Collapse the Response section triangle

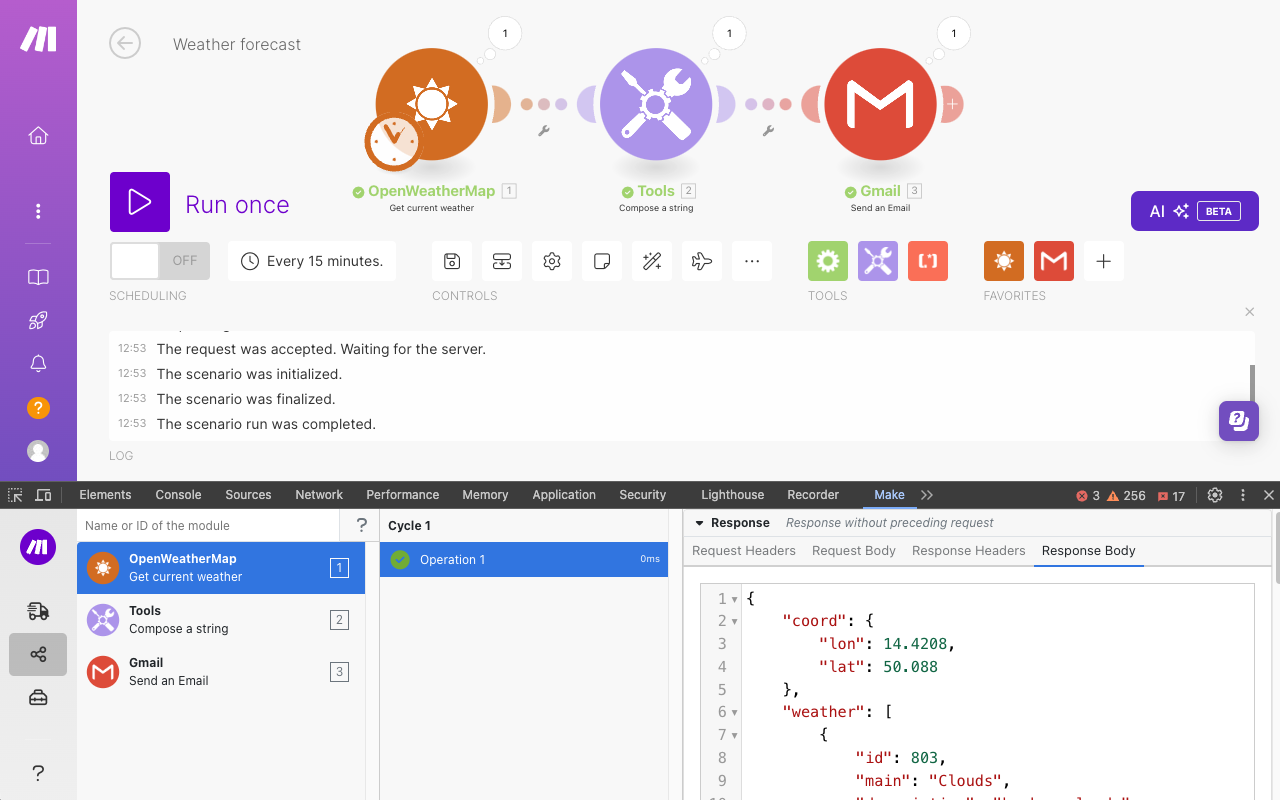tap(698, 523)
